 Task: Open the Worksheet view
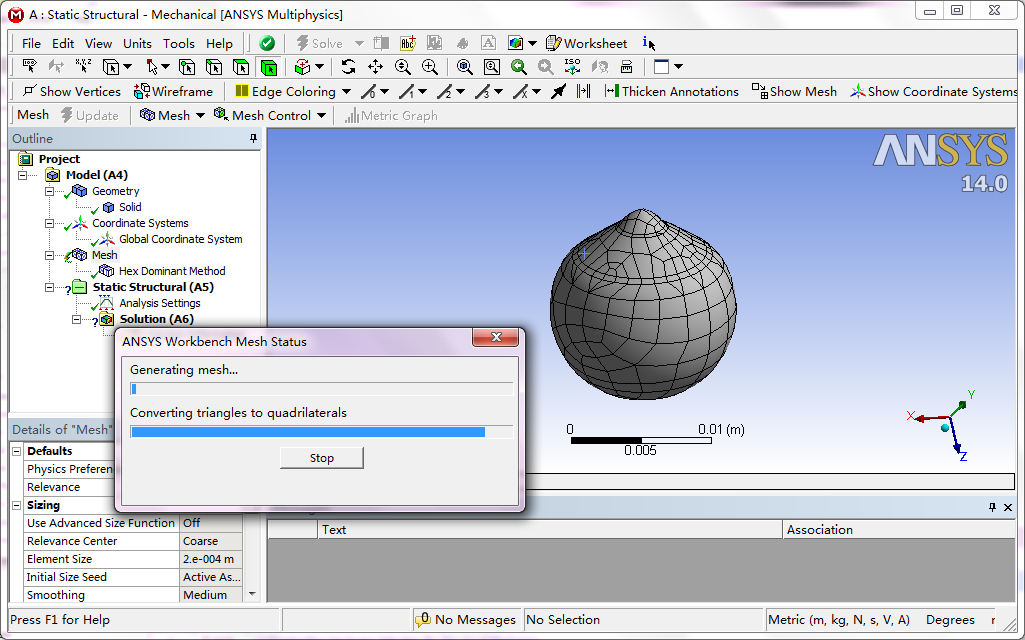(x=586, y=43)
